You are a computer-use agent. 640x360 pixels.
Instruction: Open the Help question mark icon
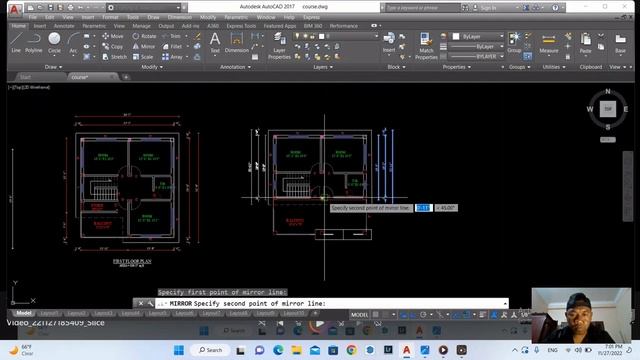tap(555, 7)
